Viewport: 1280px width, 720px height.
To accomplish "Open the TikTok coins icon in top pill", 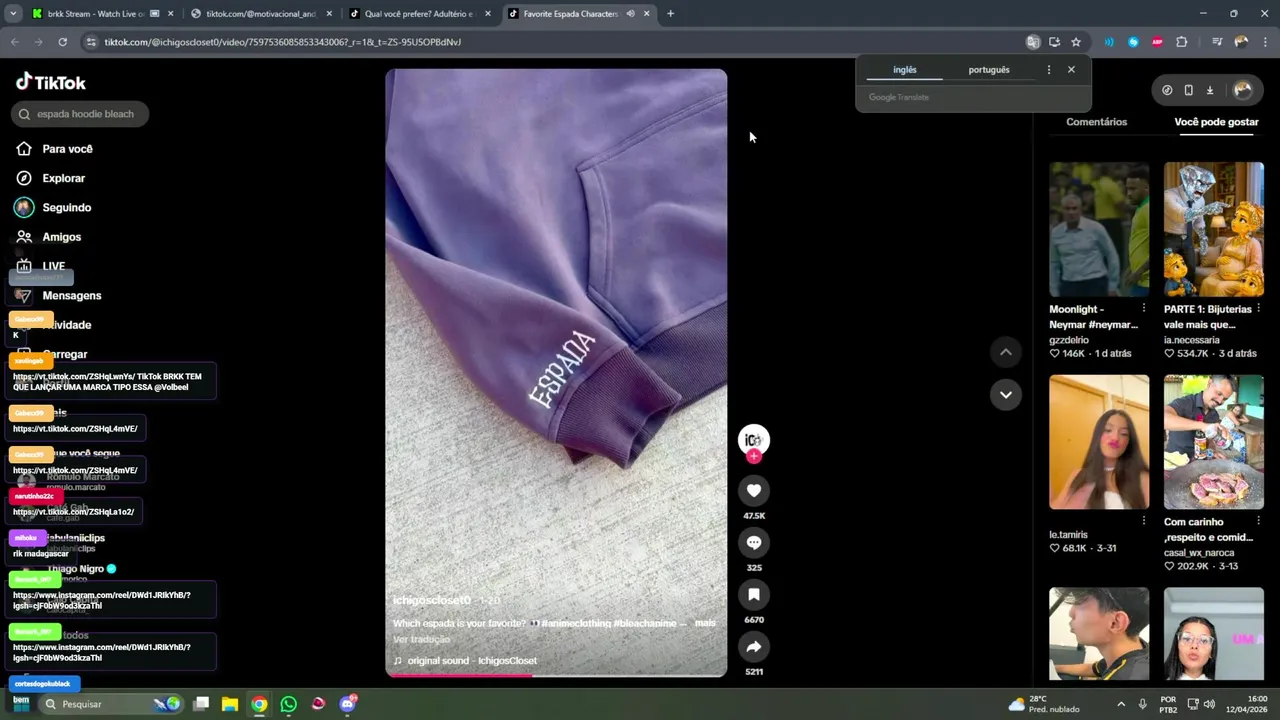I will click(1167, 90).
